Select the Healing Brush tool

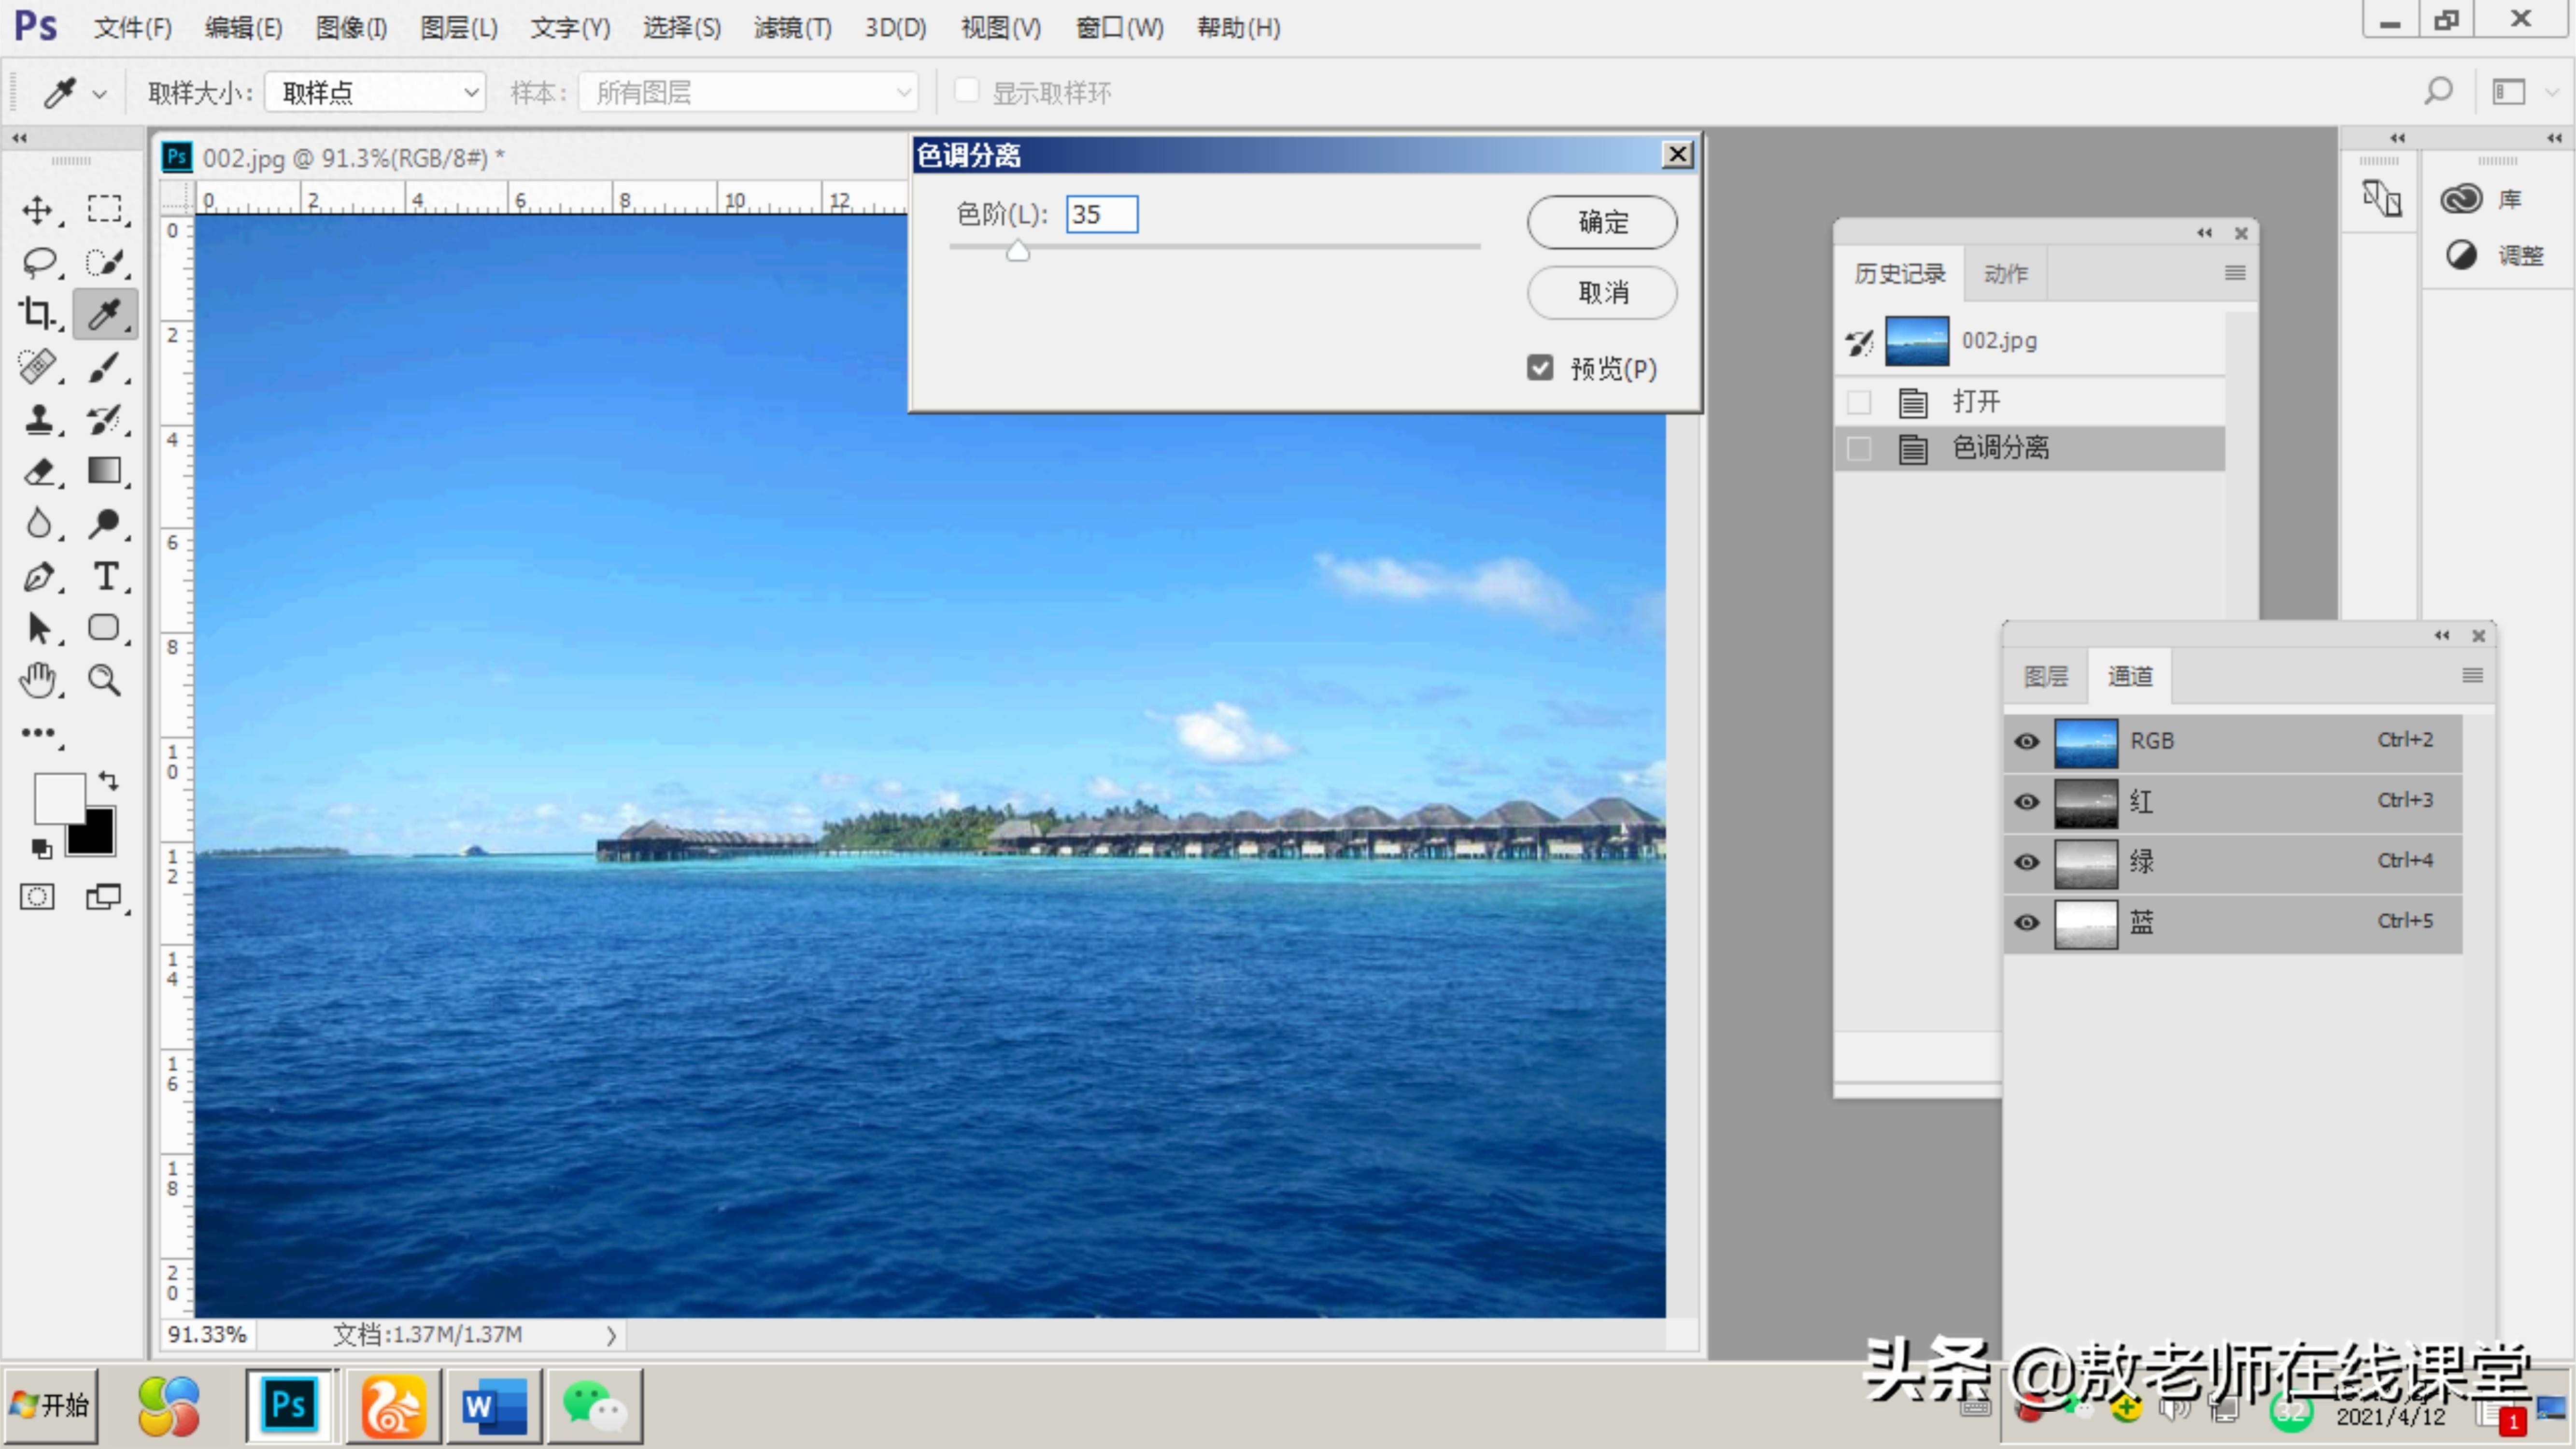[x=38, y=366]
